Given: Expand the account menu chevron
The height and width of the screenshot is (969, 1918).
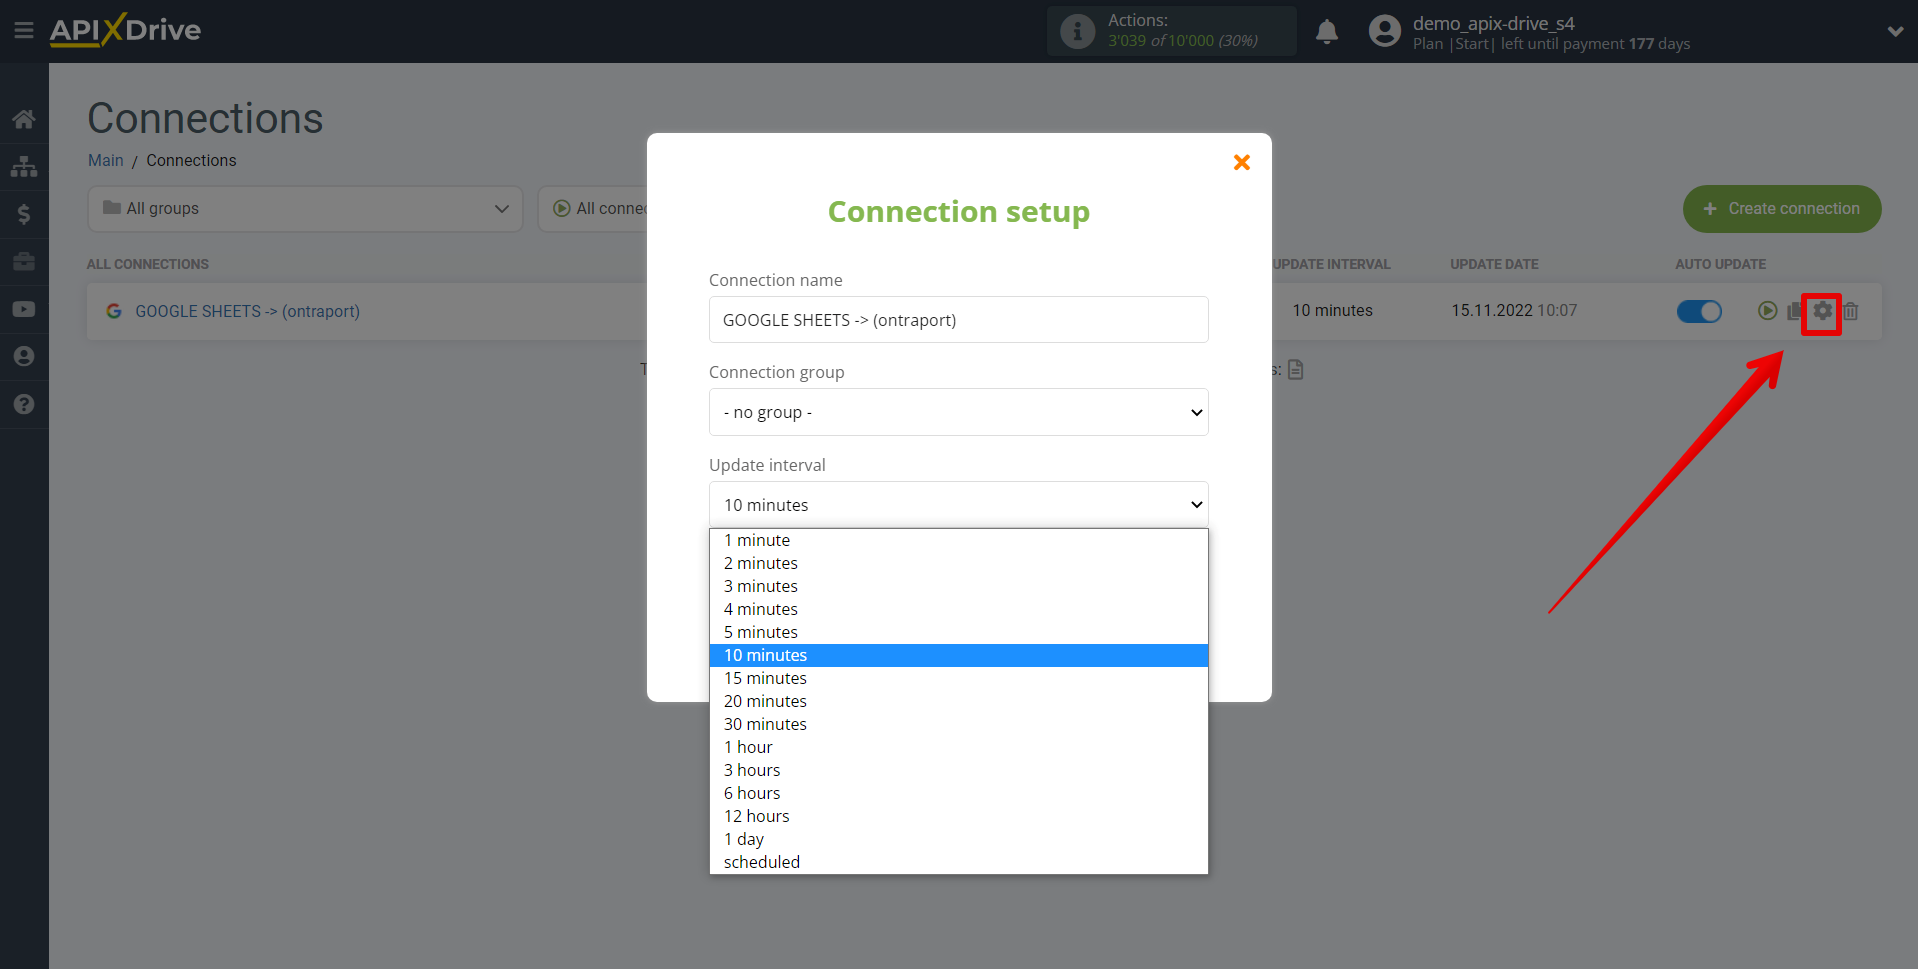Looking at the screenshot, I should pyautogui.click(x=1895, y=31).
